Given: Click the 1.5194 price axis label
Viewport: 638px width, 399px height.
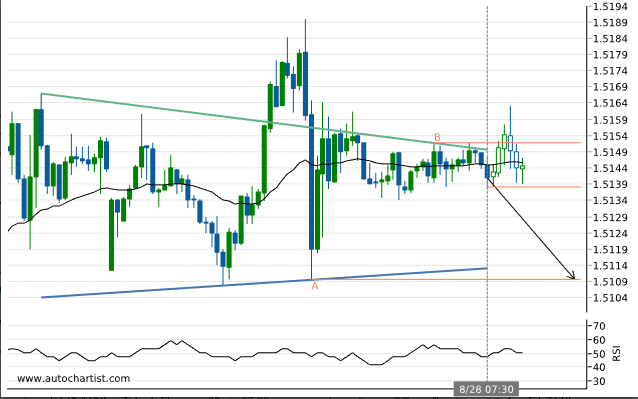Looking at the screenshot, I should (x=610, y=7).
